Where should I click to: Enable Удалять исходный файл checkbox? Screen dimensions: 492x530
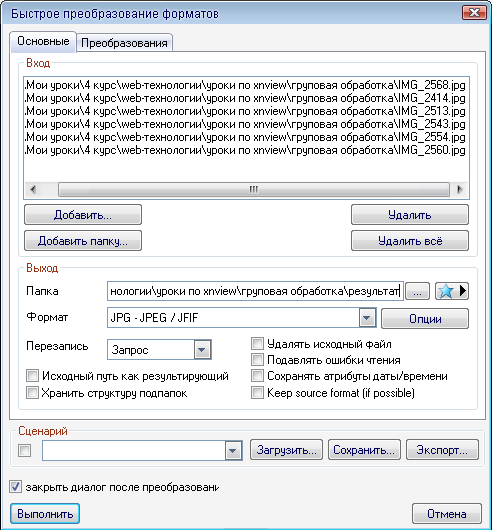point(257,344)
